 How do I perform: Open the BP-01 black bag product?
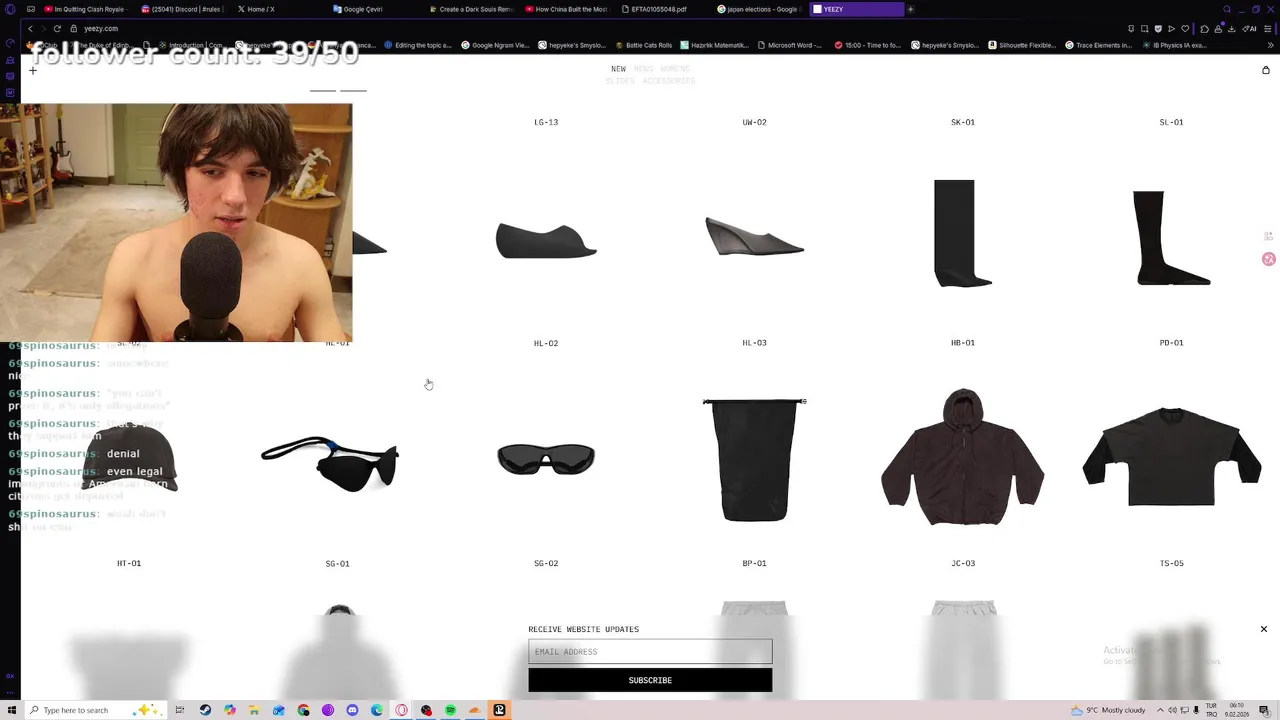tap(754, 459)
